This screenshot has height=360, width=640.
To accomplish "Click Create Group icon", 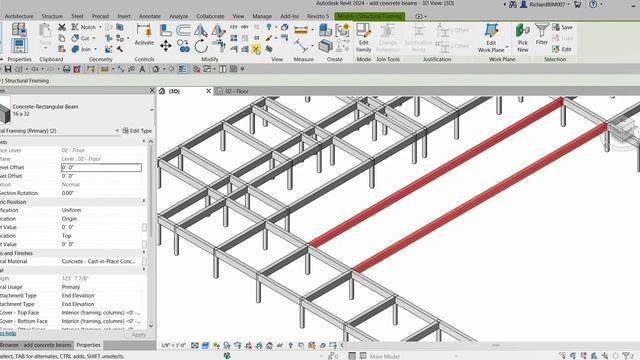I will [x=342, y=30].
